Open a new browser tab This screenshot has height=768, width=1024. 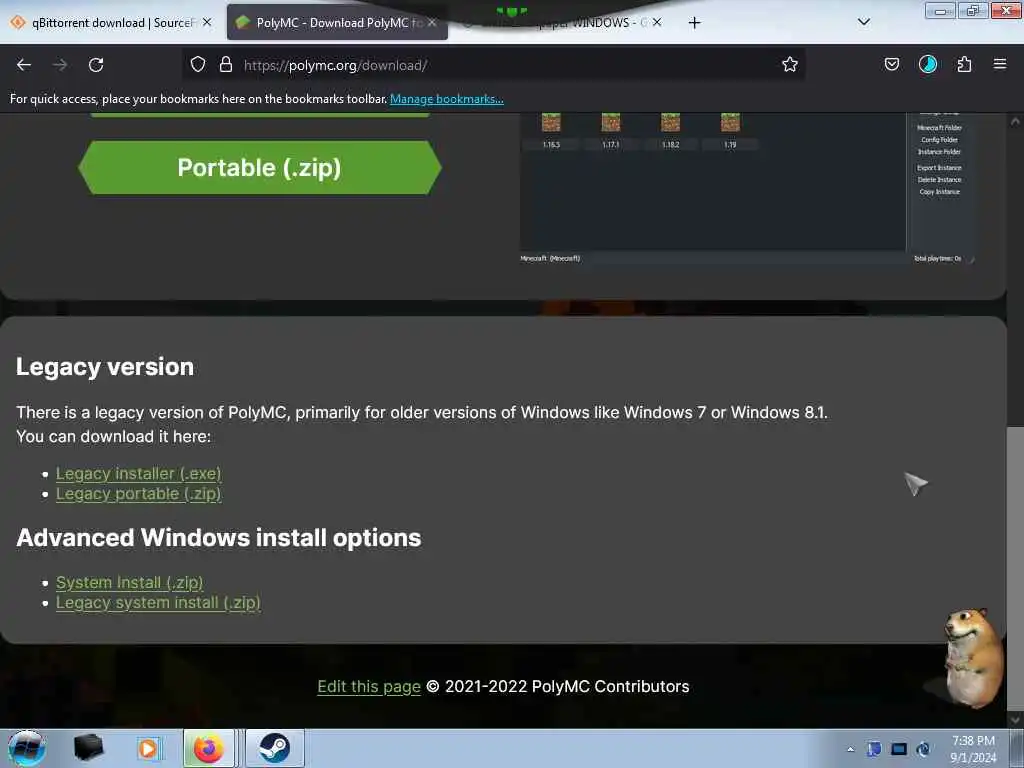point(694,23)
